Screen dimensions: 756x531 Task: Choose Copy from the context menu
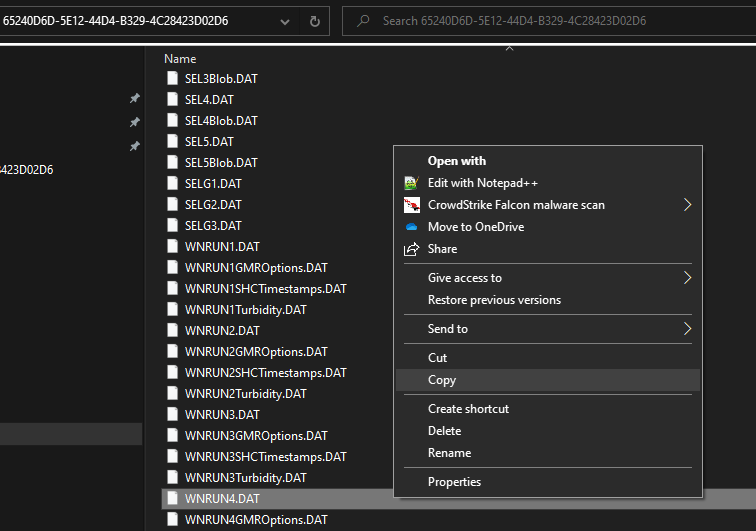point(442,380)
